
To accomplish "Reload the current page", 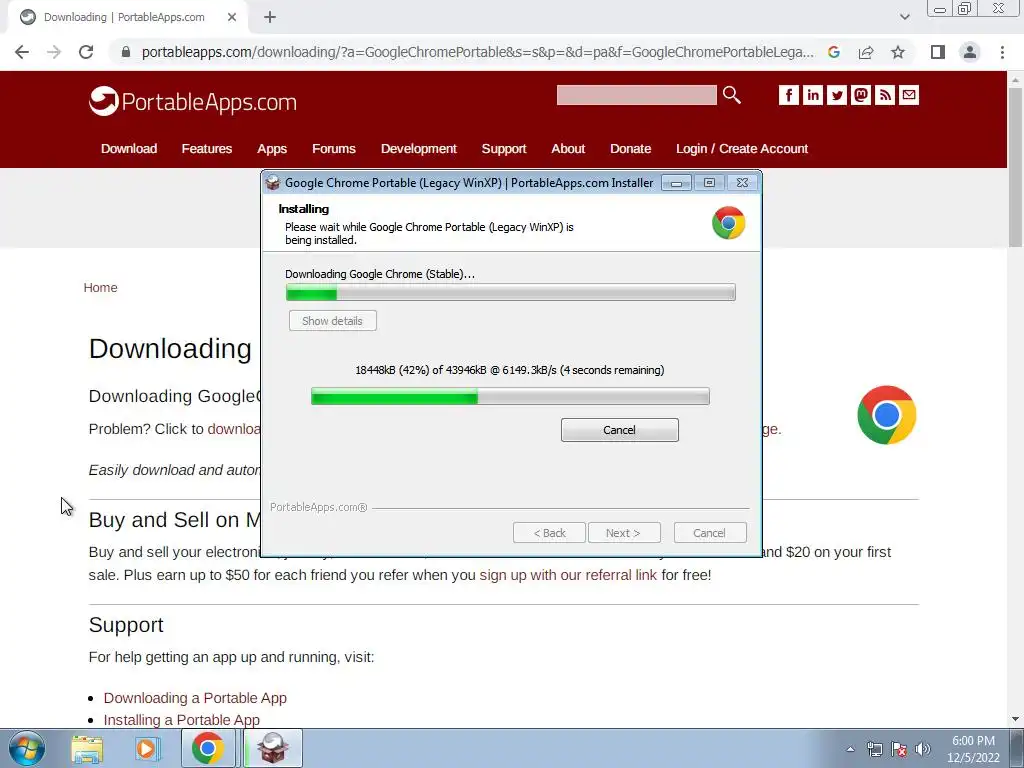I will pyautogui.click(x=86, y=52).
